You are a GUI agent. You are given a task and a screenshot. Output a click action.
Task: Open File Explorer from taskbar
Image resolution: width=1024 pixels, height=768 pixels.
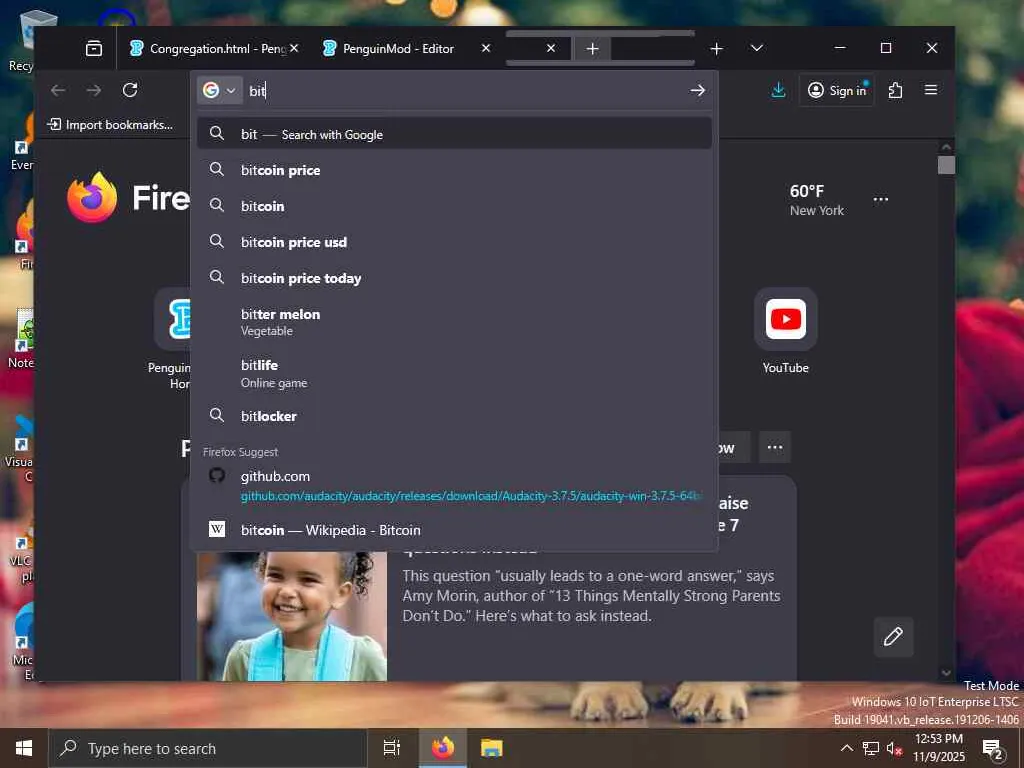pos(491,748)
